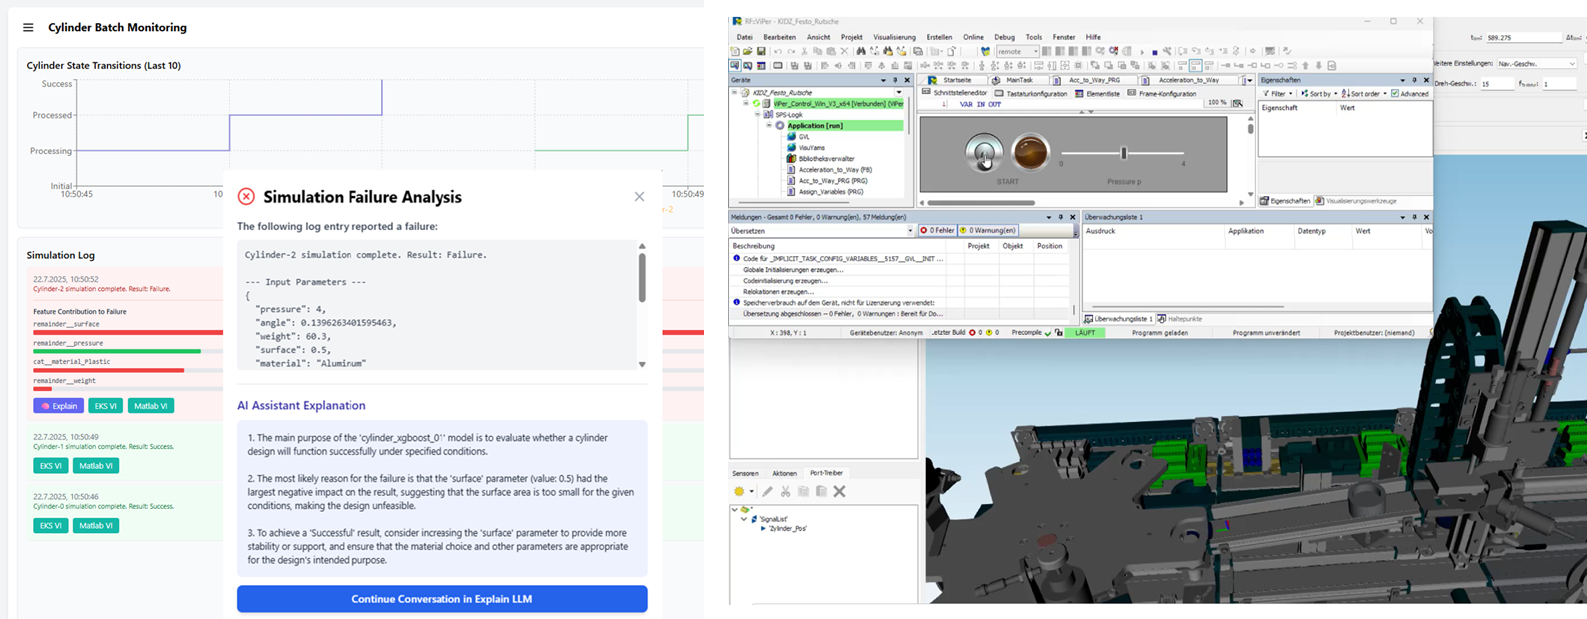Viewport: 1587px width, 619px height.
Task: Toggle the START switch in visualization
Action: (984, 152)
